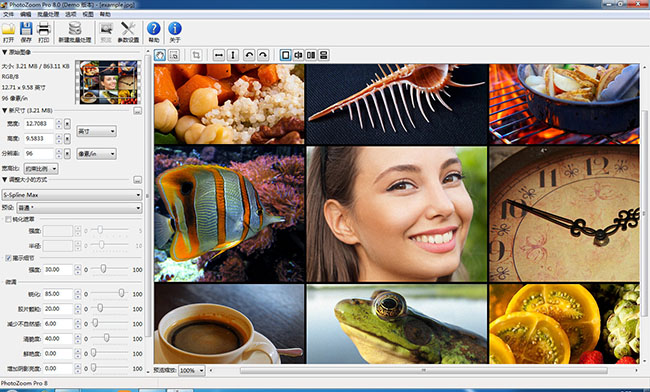Click the left panel vertical scrollbar

[148, 197]
